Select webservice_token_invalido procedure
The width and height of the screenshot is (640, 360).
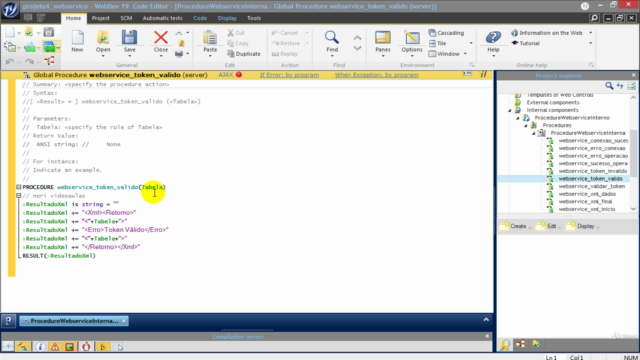click(593, 171)
